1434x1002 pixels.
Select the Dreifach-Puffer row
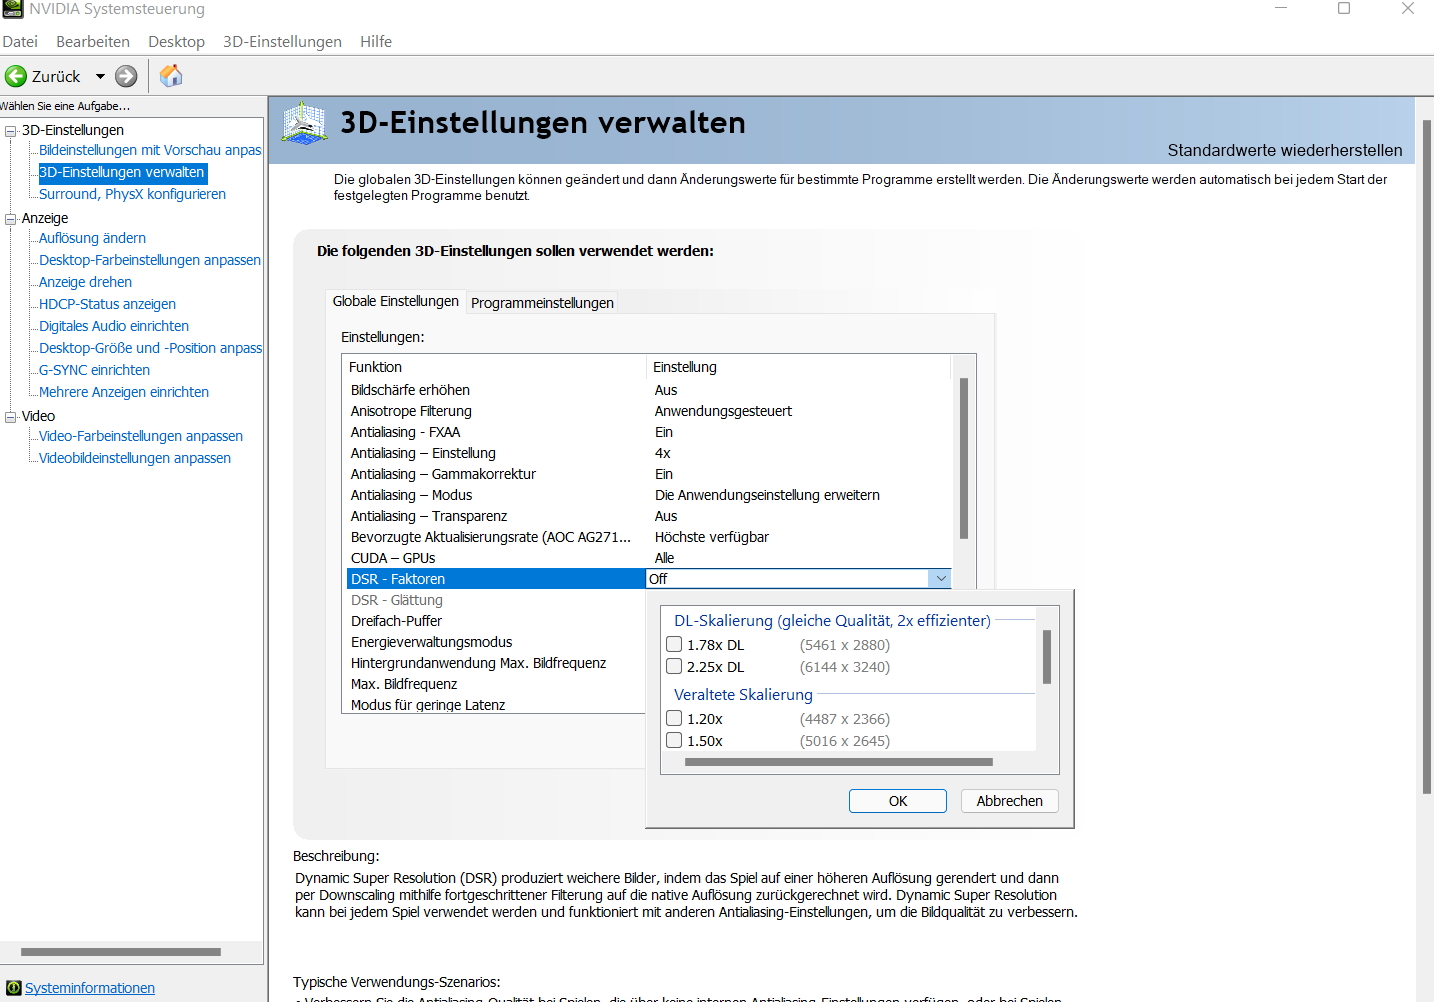[x=496, y=621]
